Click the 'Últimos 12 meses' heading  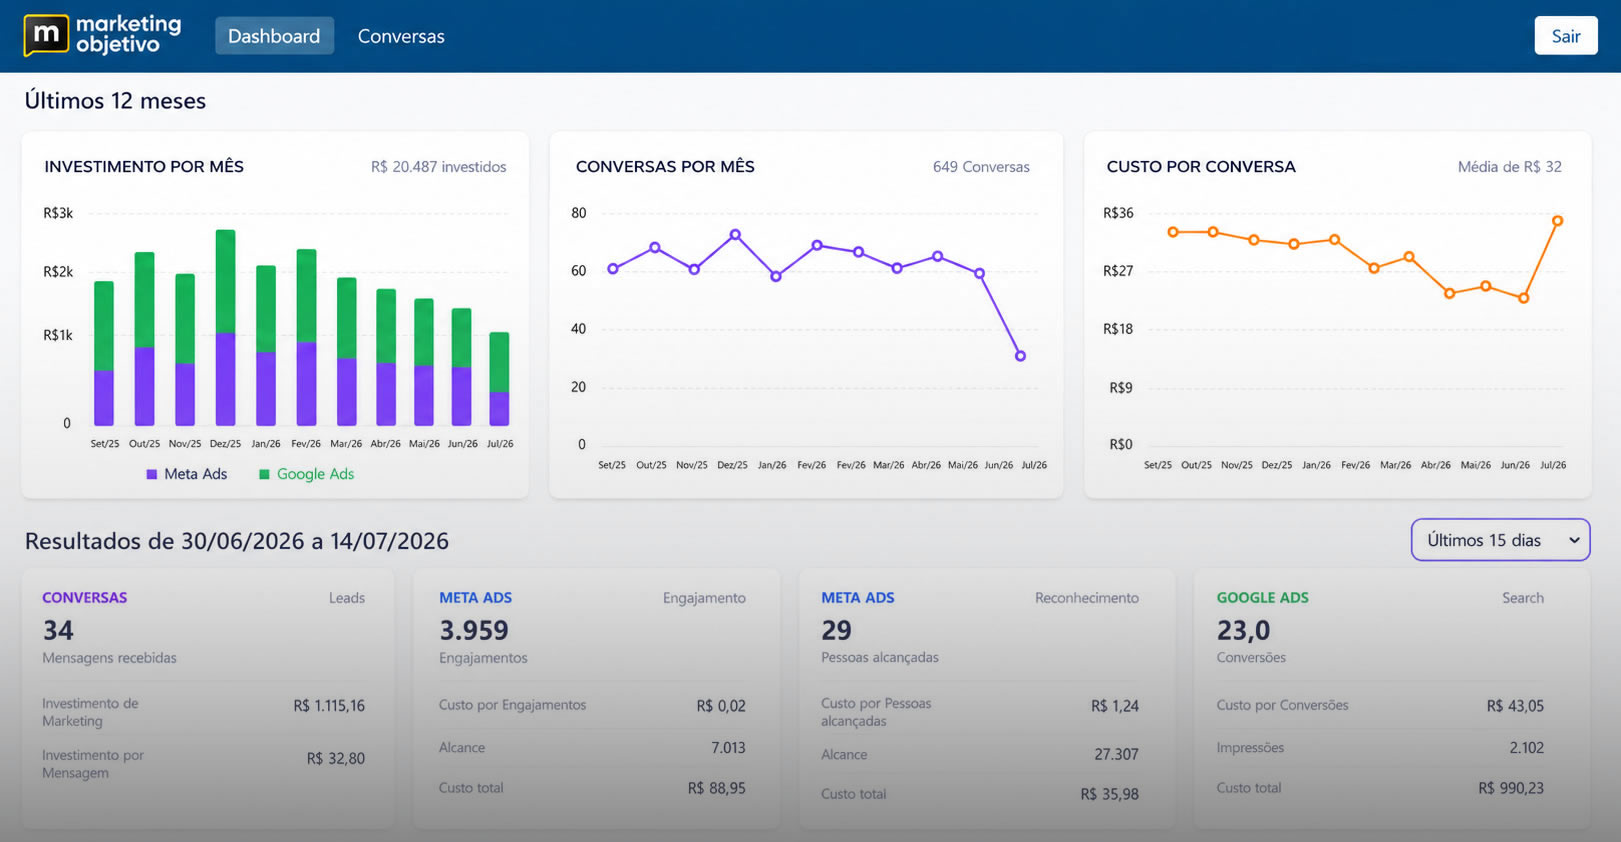click(x=115, y=101)
